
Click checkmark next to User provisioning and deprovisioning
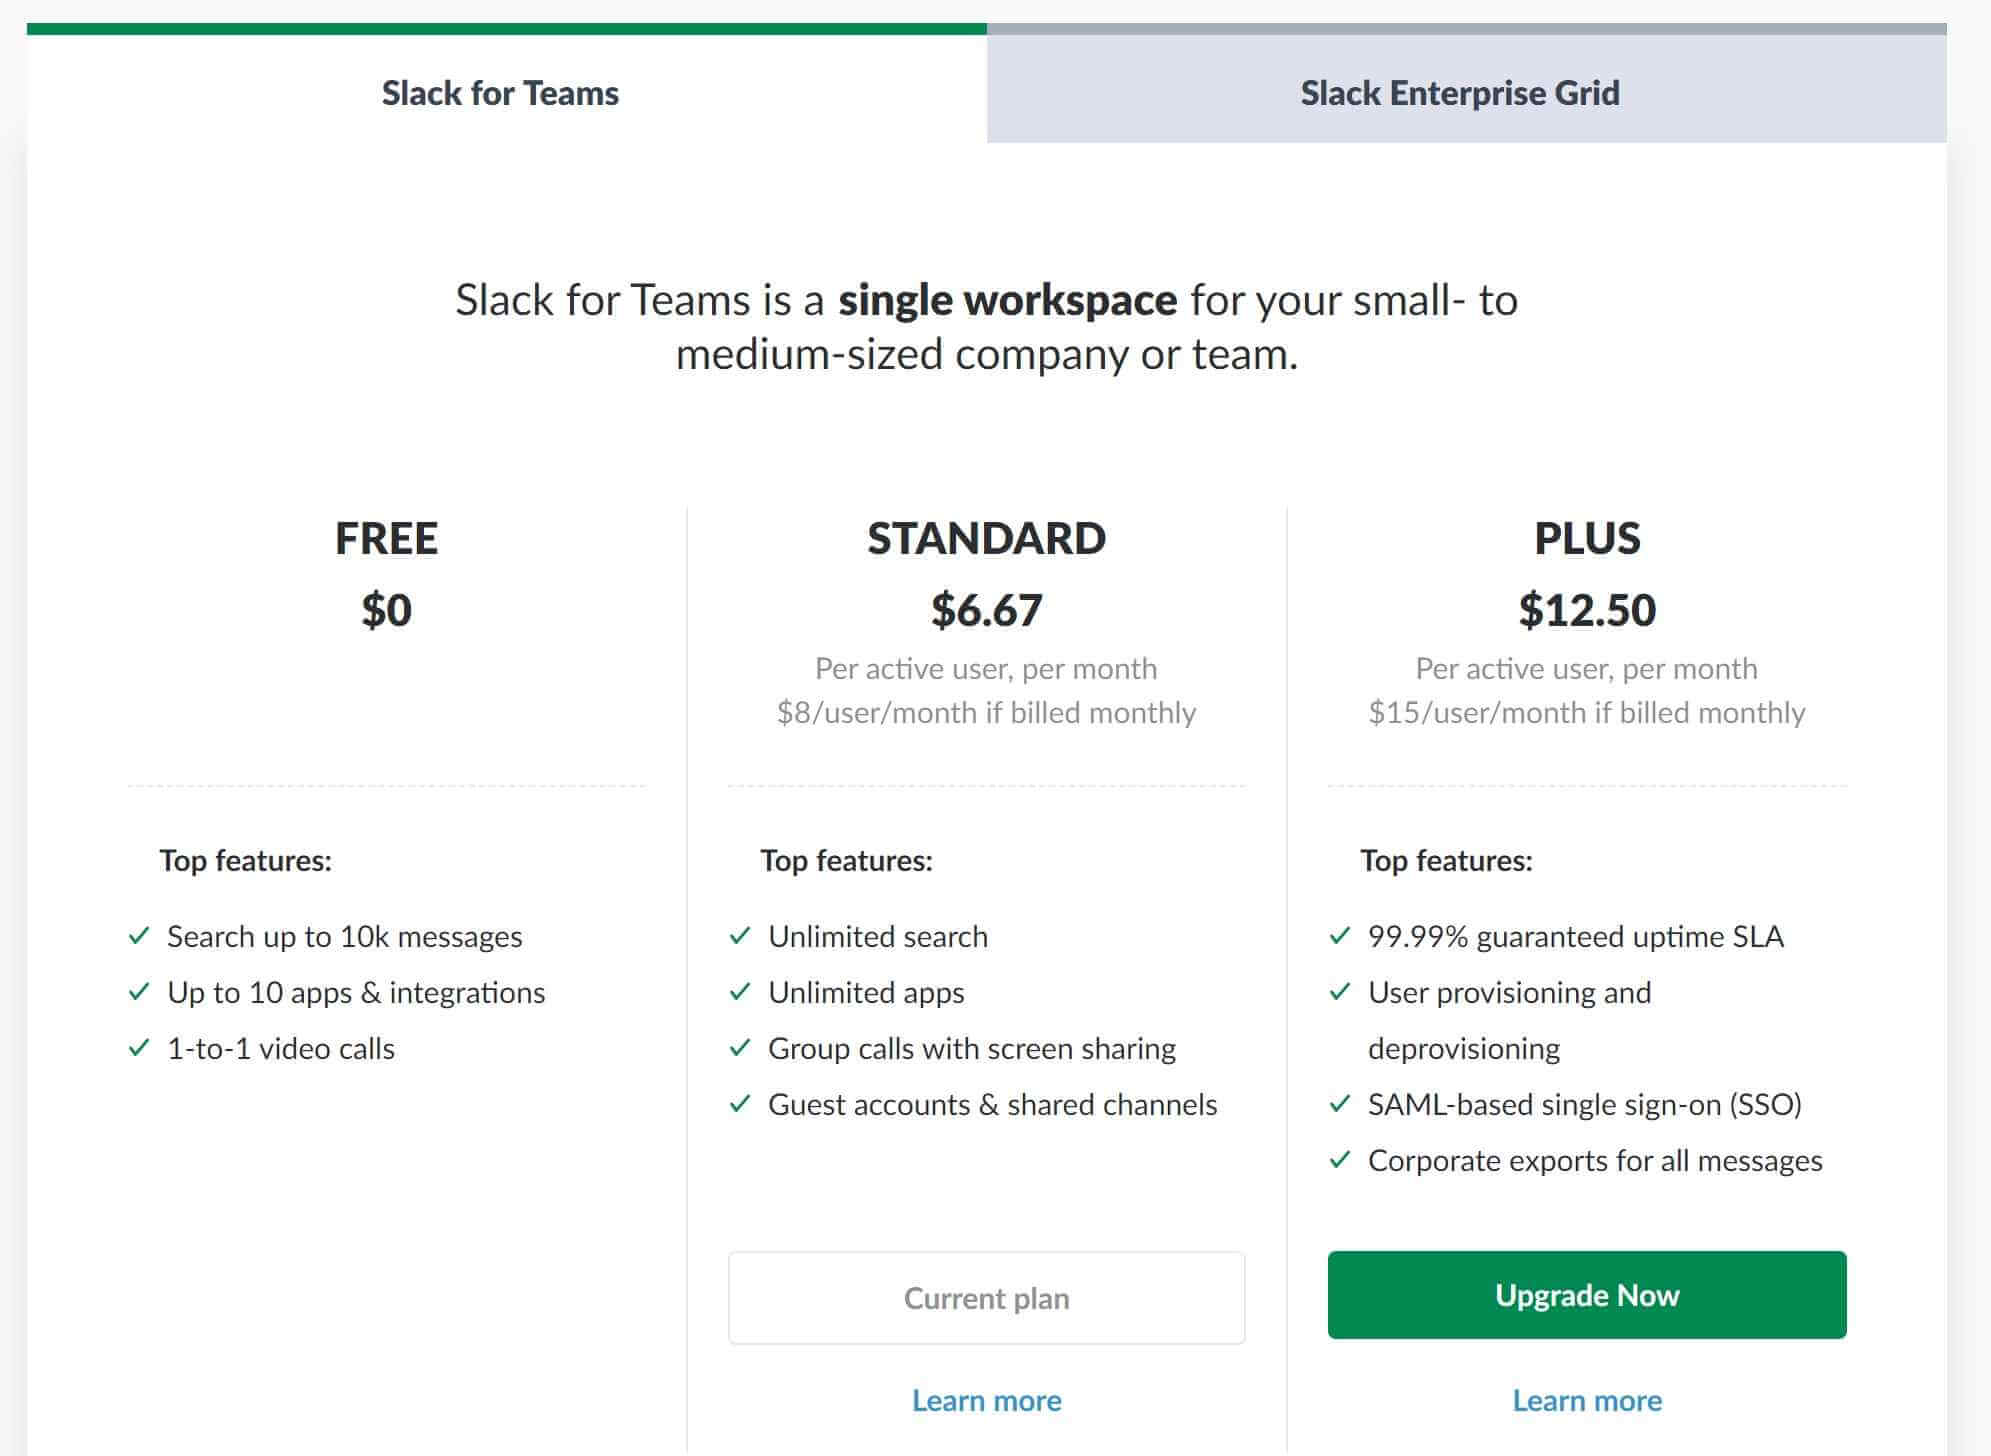1340,992
